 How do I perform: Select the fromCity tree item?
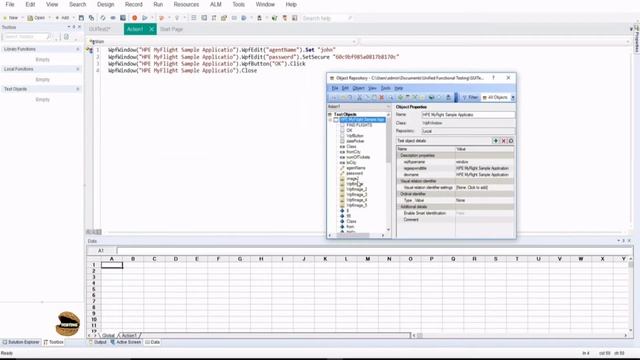353,152
